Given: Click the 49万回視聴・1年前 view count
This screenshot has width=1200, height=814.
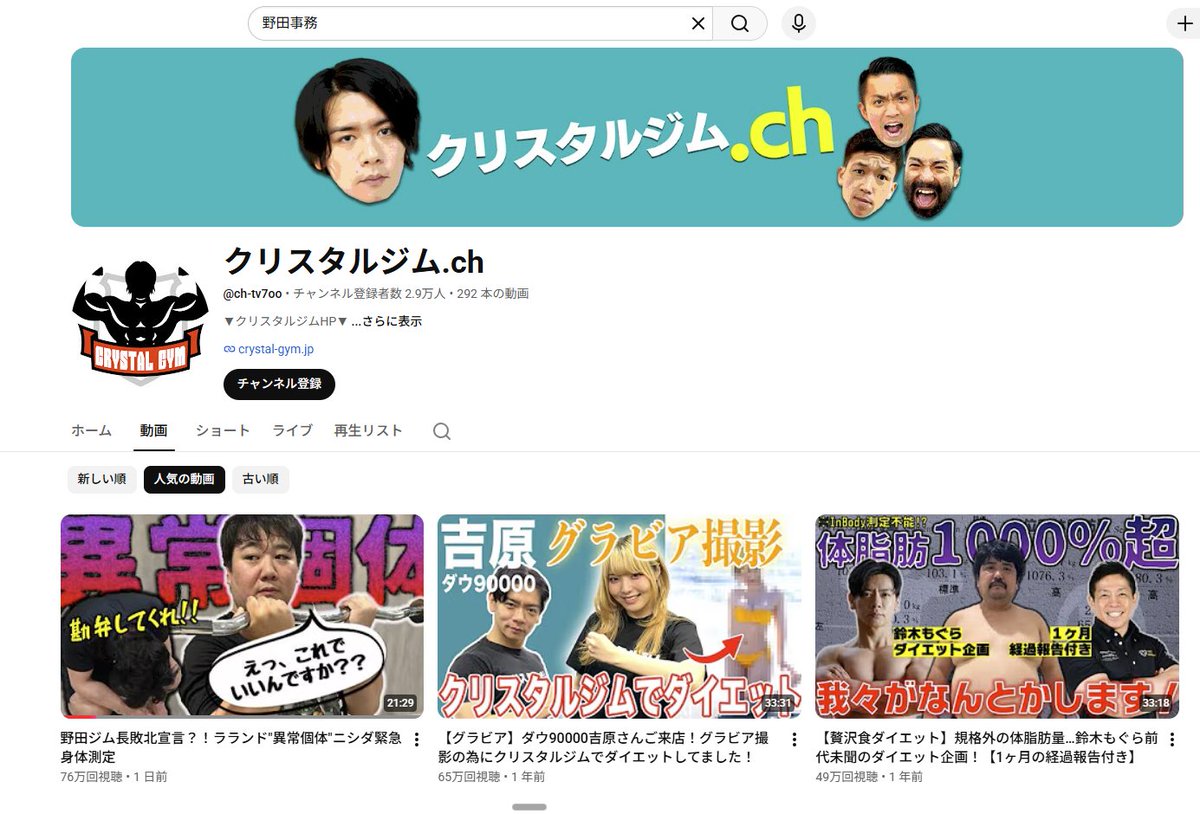Looking at the screenshot, I should [x=868, y=776].
